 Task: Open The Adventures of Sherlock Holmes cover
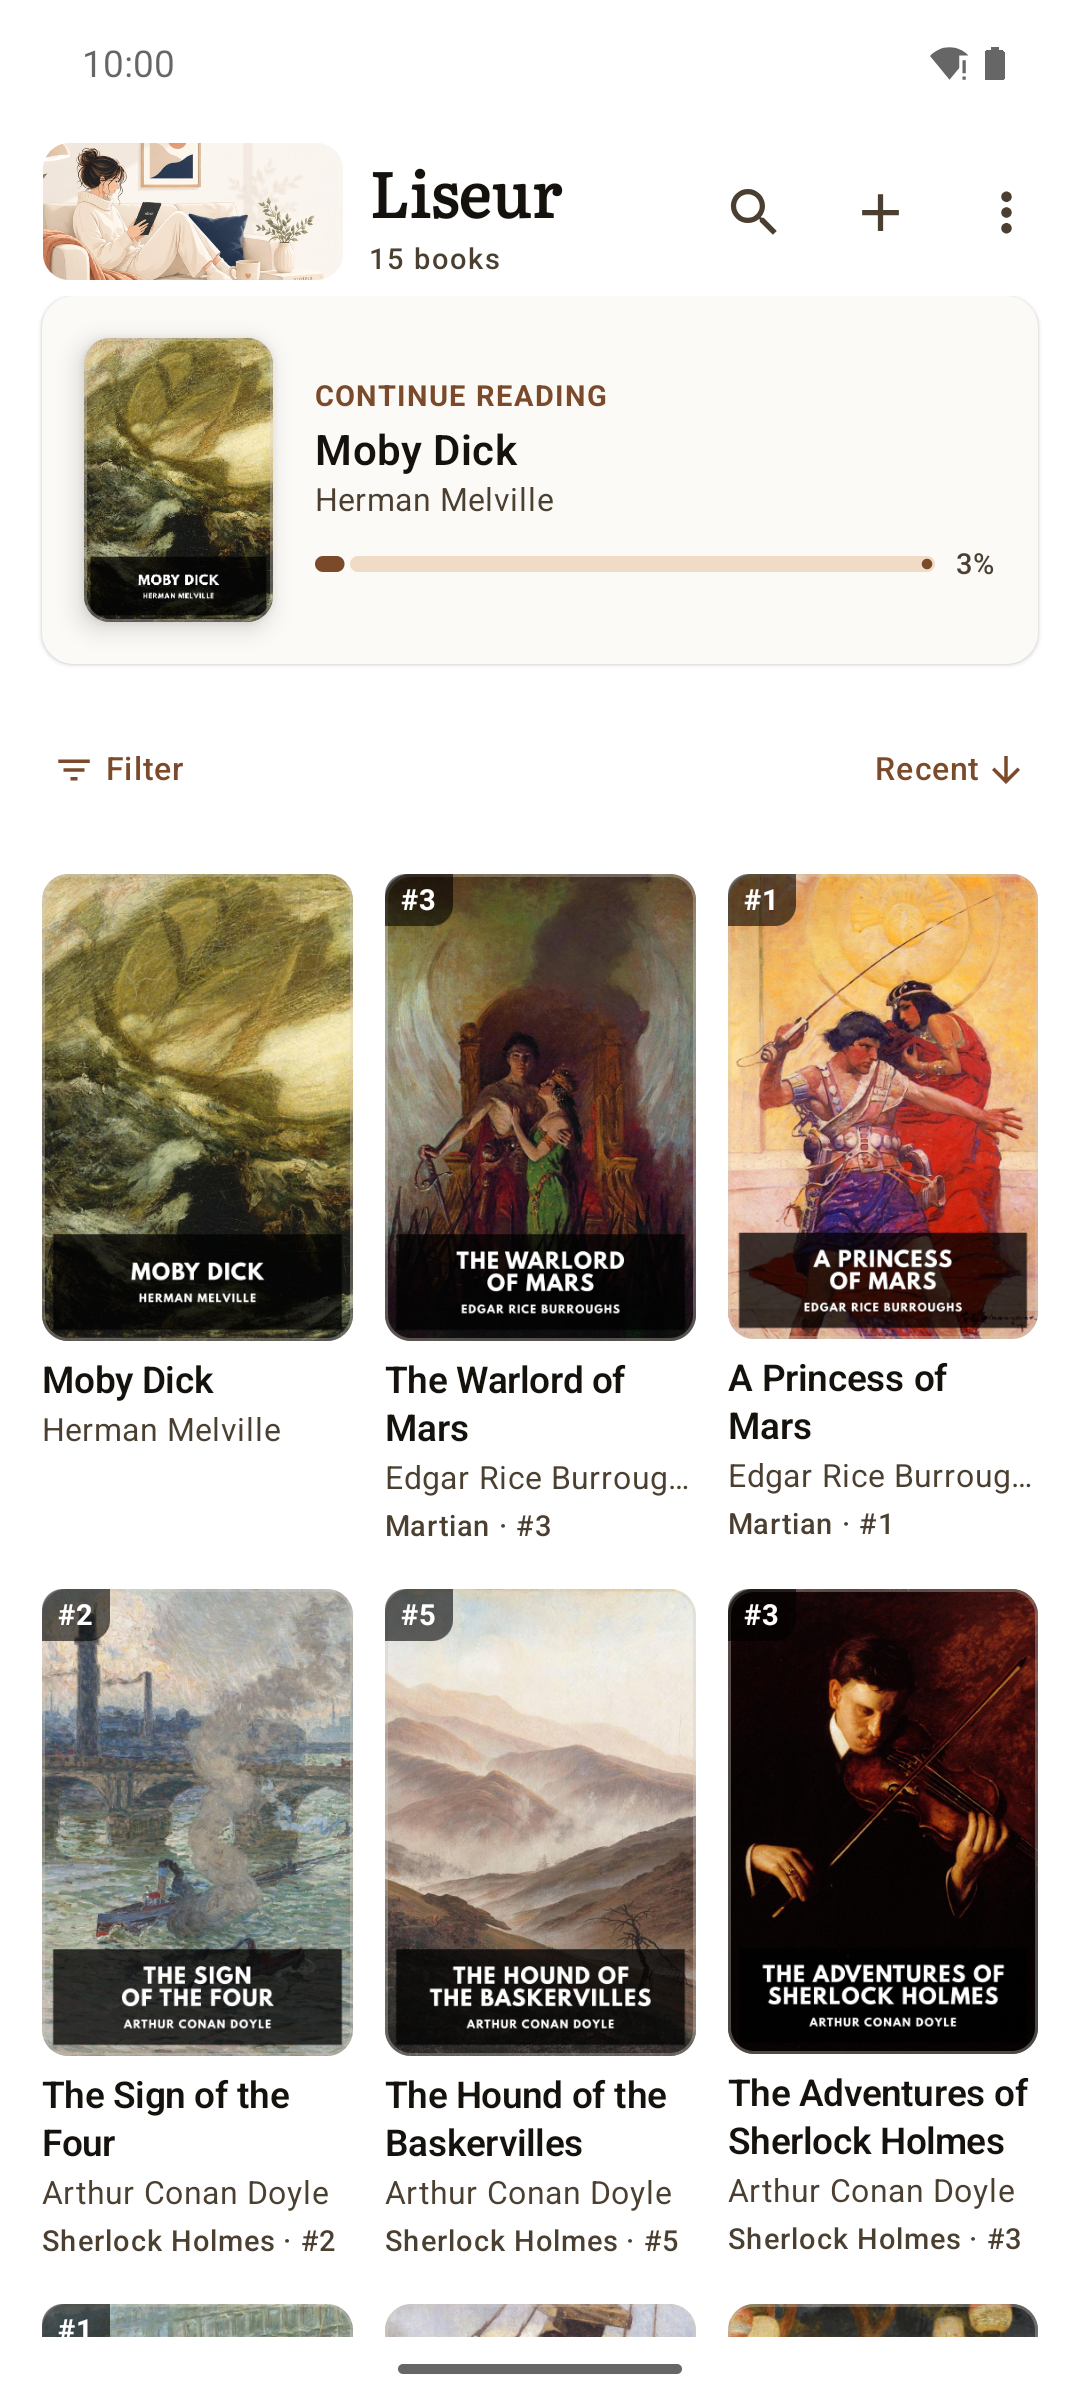pos(883,1821)
